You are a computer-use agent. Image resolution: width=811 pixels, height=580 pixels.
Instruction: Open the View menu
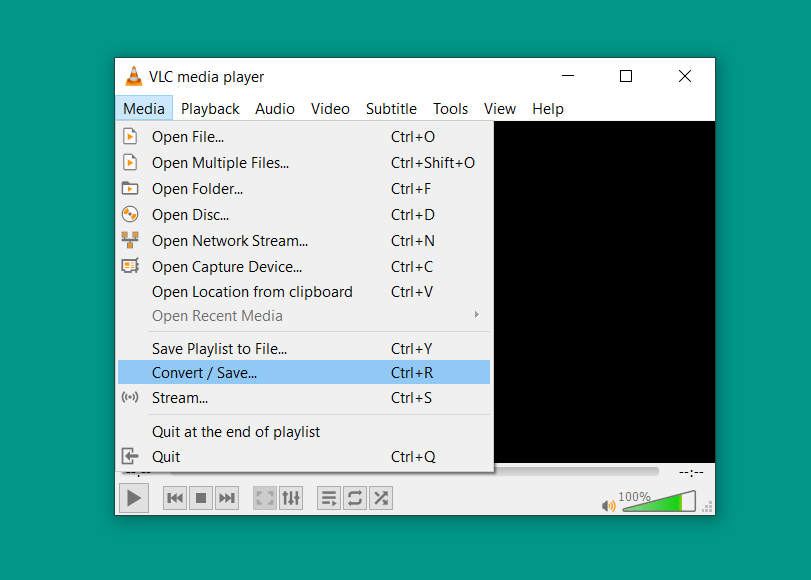(500, 109)
